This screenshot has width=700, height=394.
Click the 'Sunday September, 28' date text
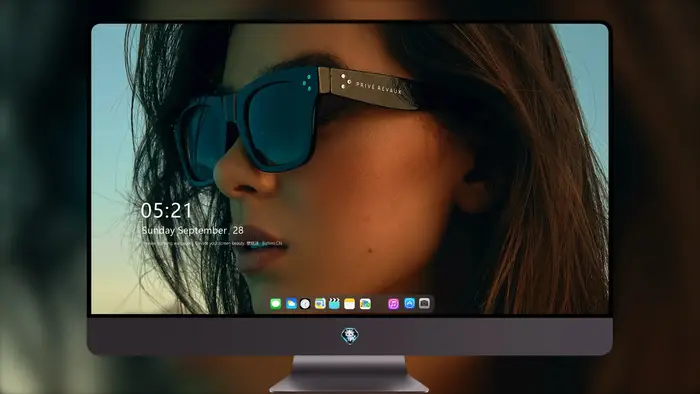coord(192,230)
